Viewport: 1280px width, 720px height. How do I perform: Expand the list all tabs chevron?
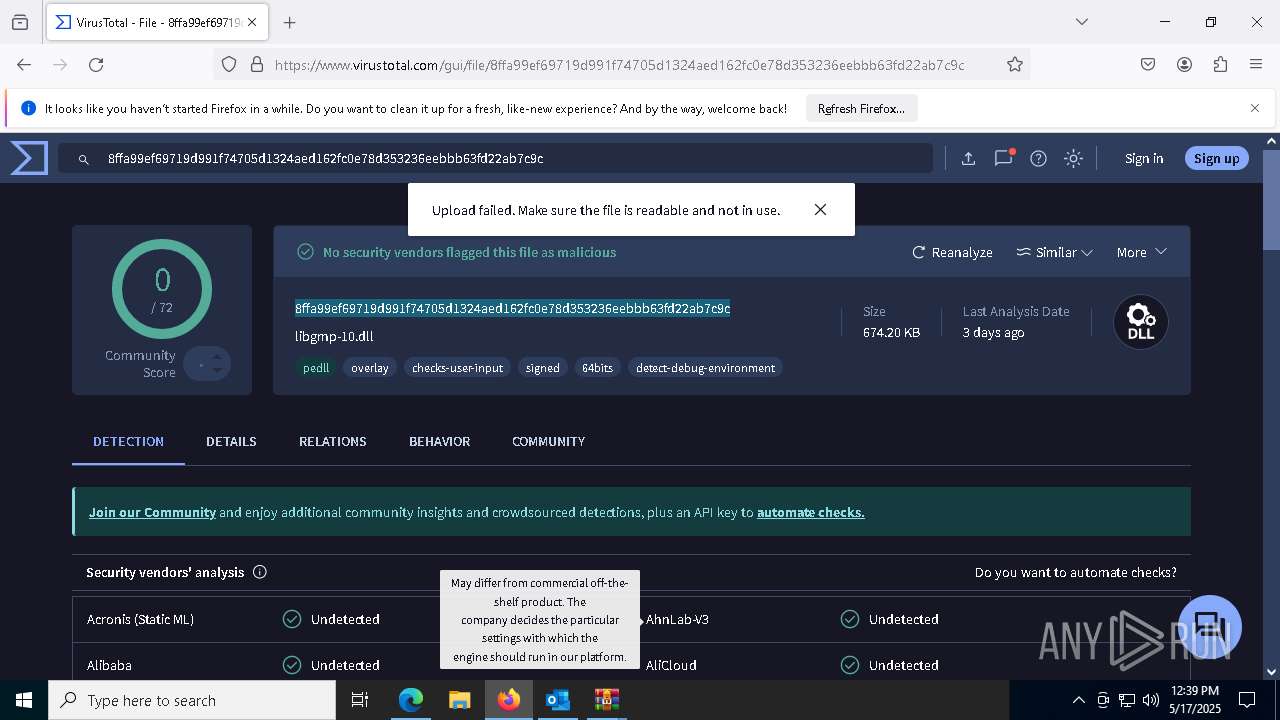(1081, 22)
